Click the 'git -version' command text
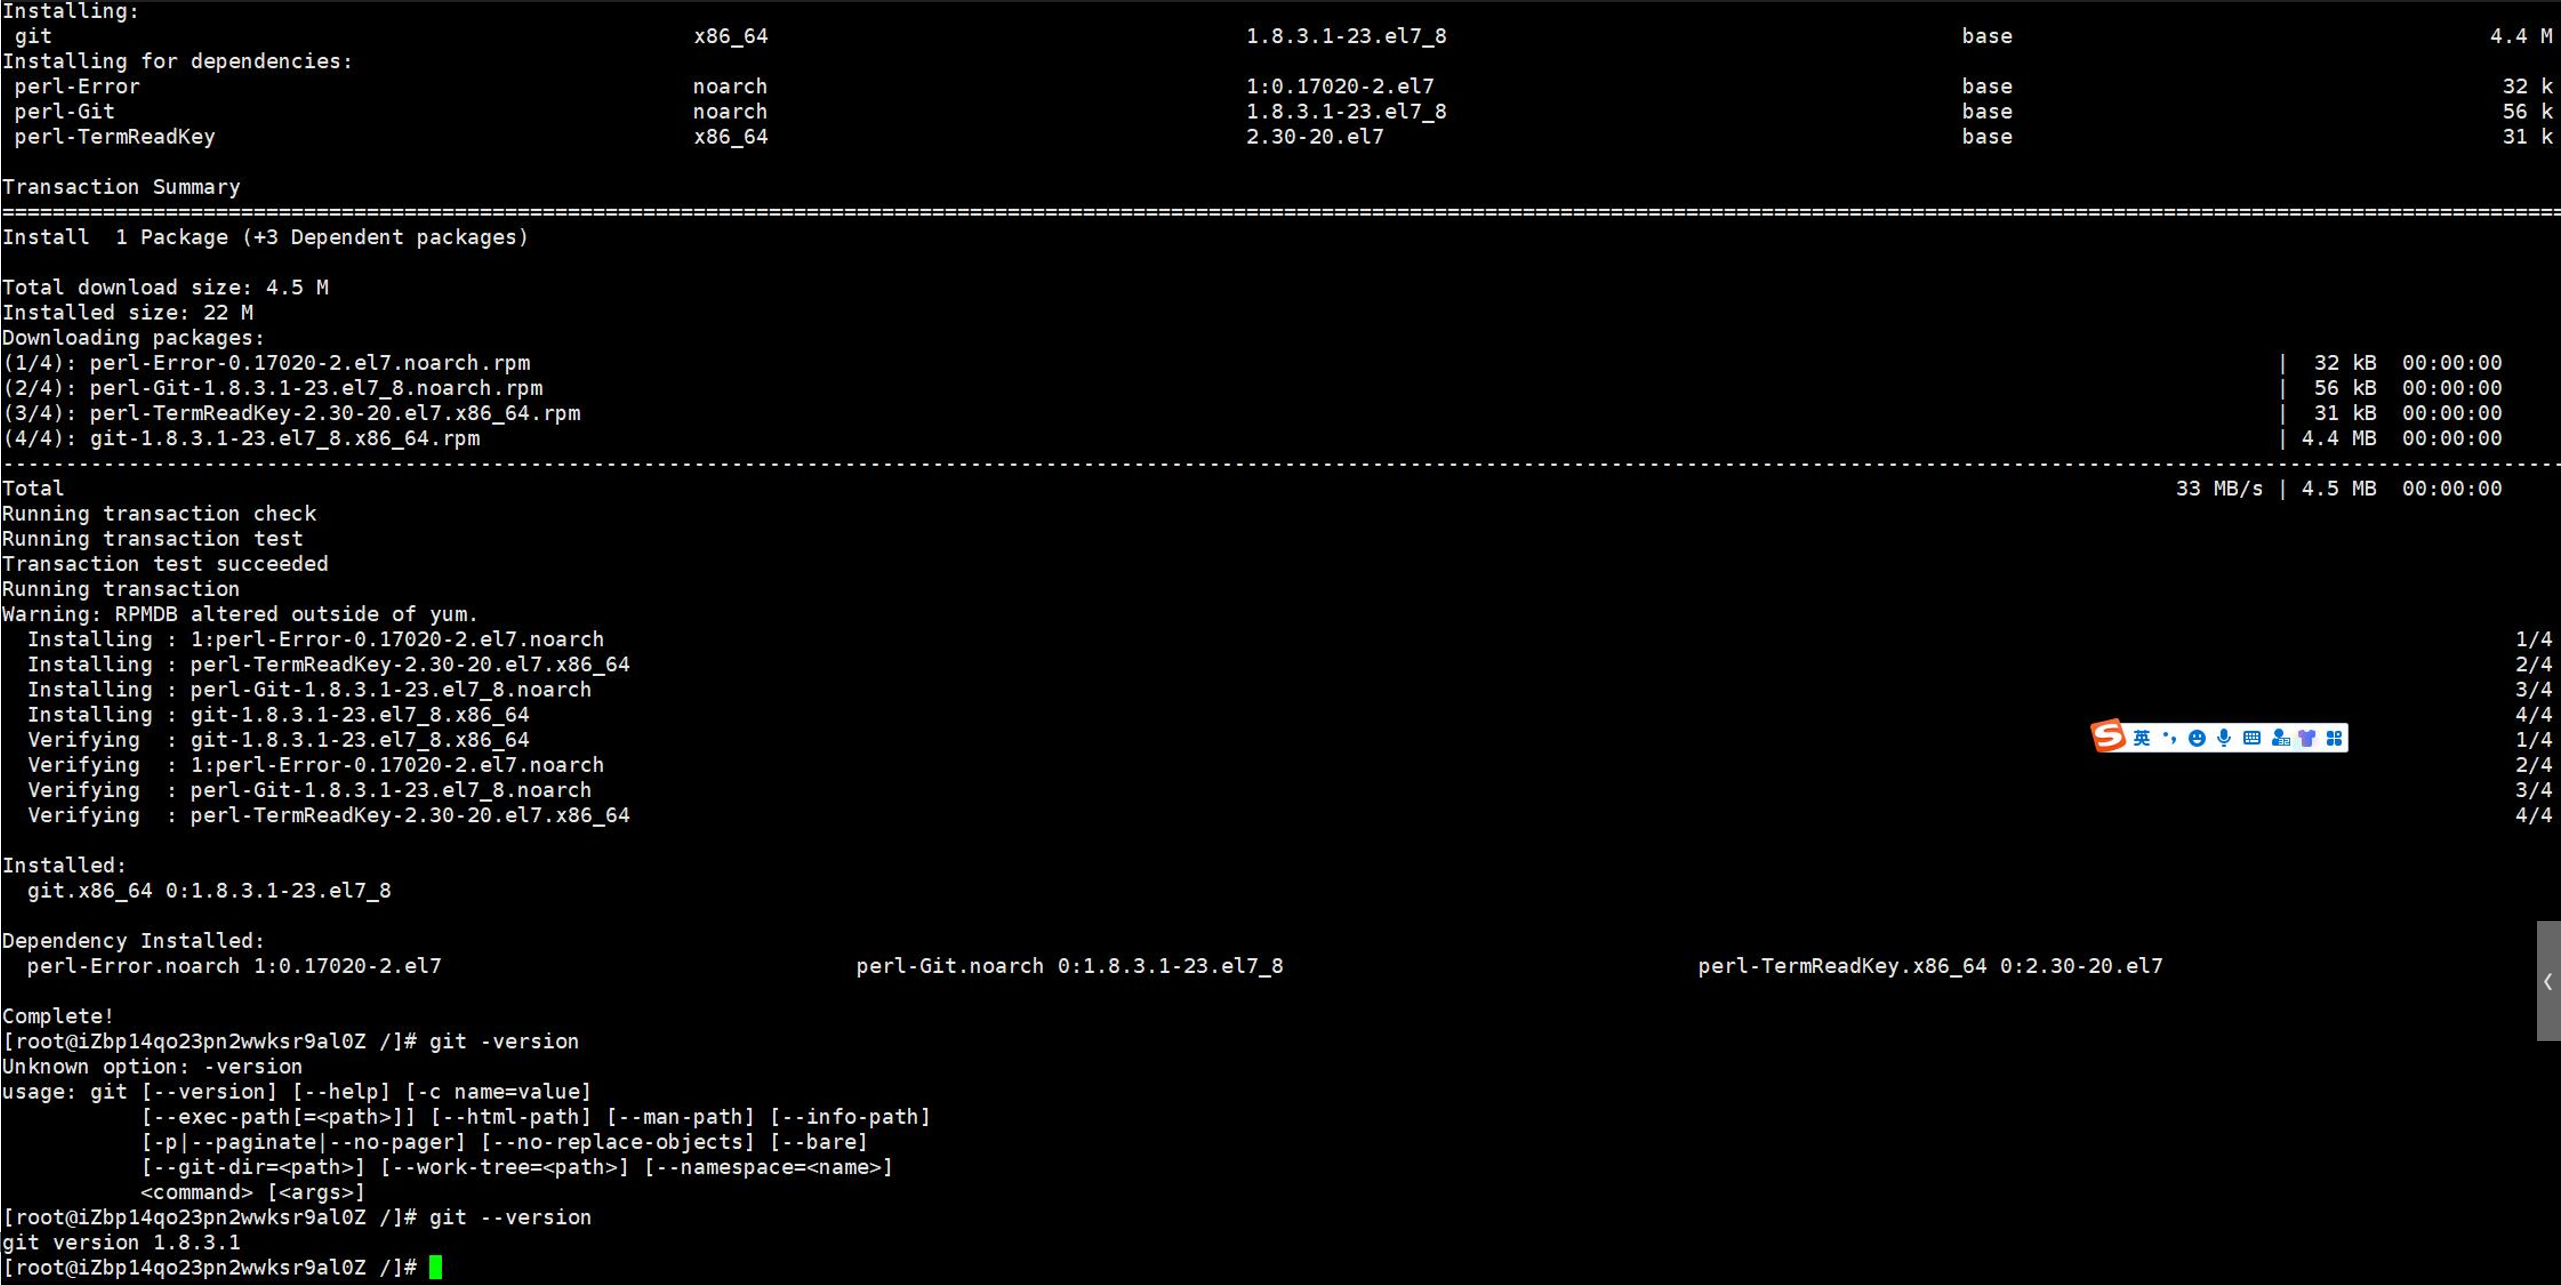The image size is (2561, 1285). [504, 1041]
